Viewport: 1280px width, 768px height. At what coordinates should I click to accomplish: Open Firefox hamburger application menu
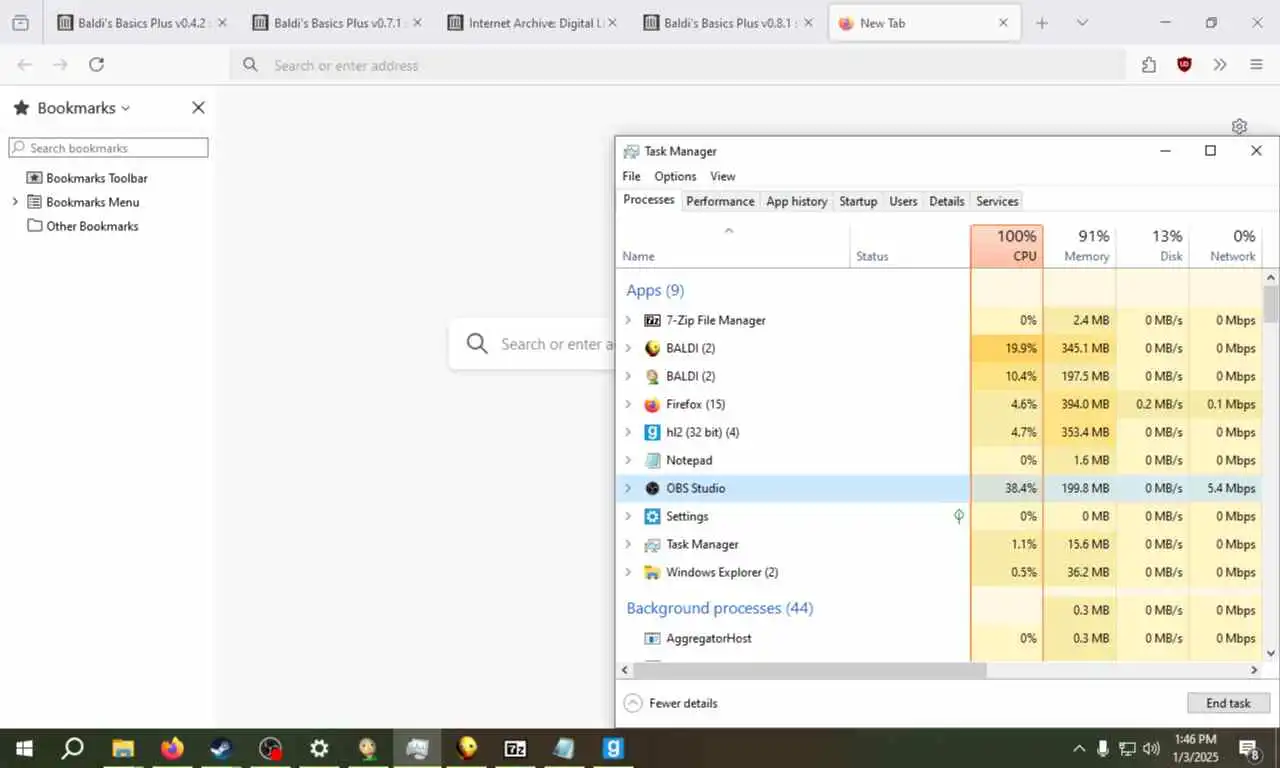point(1256,65)
